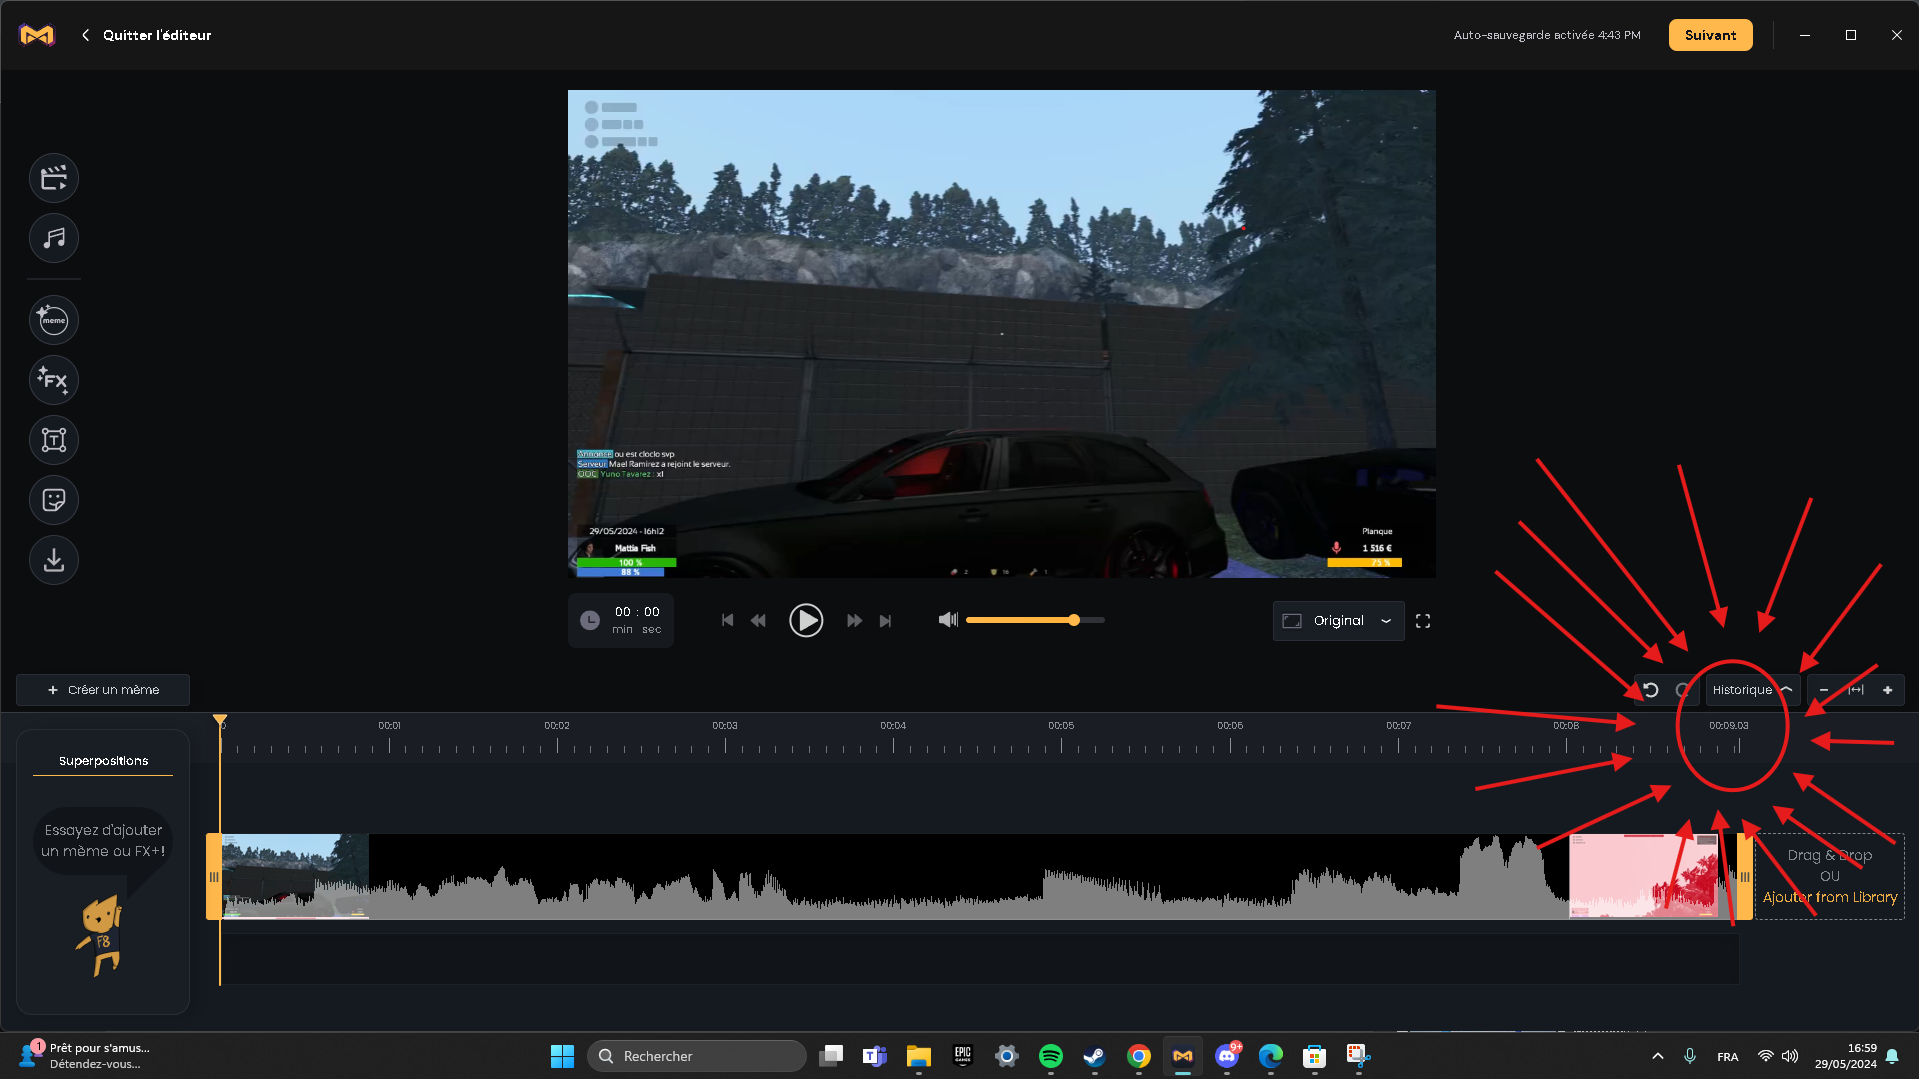Click the left orange trim handle

pos(213,876)
